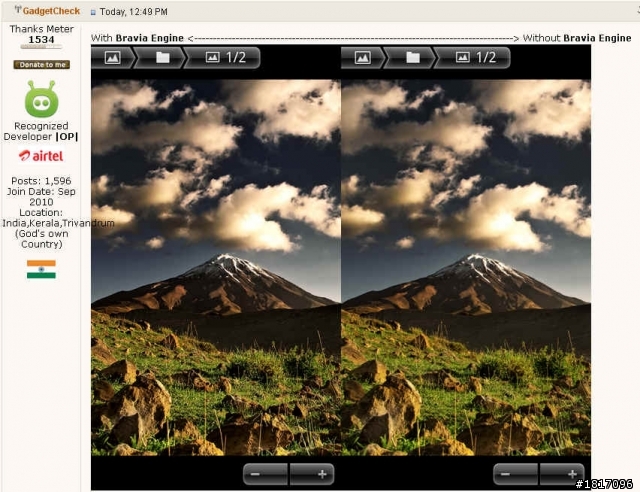Zoom in with plus button in right viewer
The width and height of the screenshot is (640, 492).
(562, 474)
